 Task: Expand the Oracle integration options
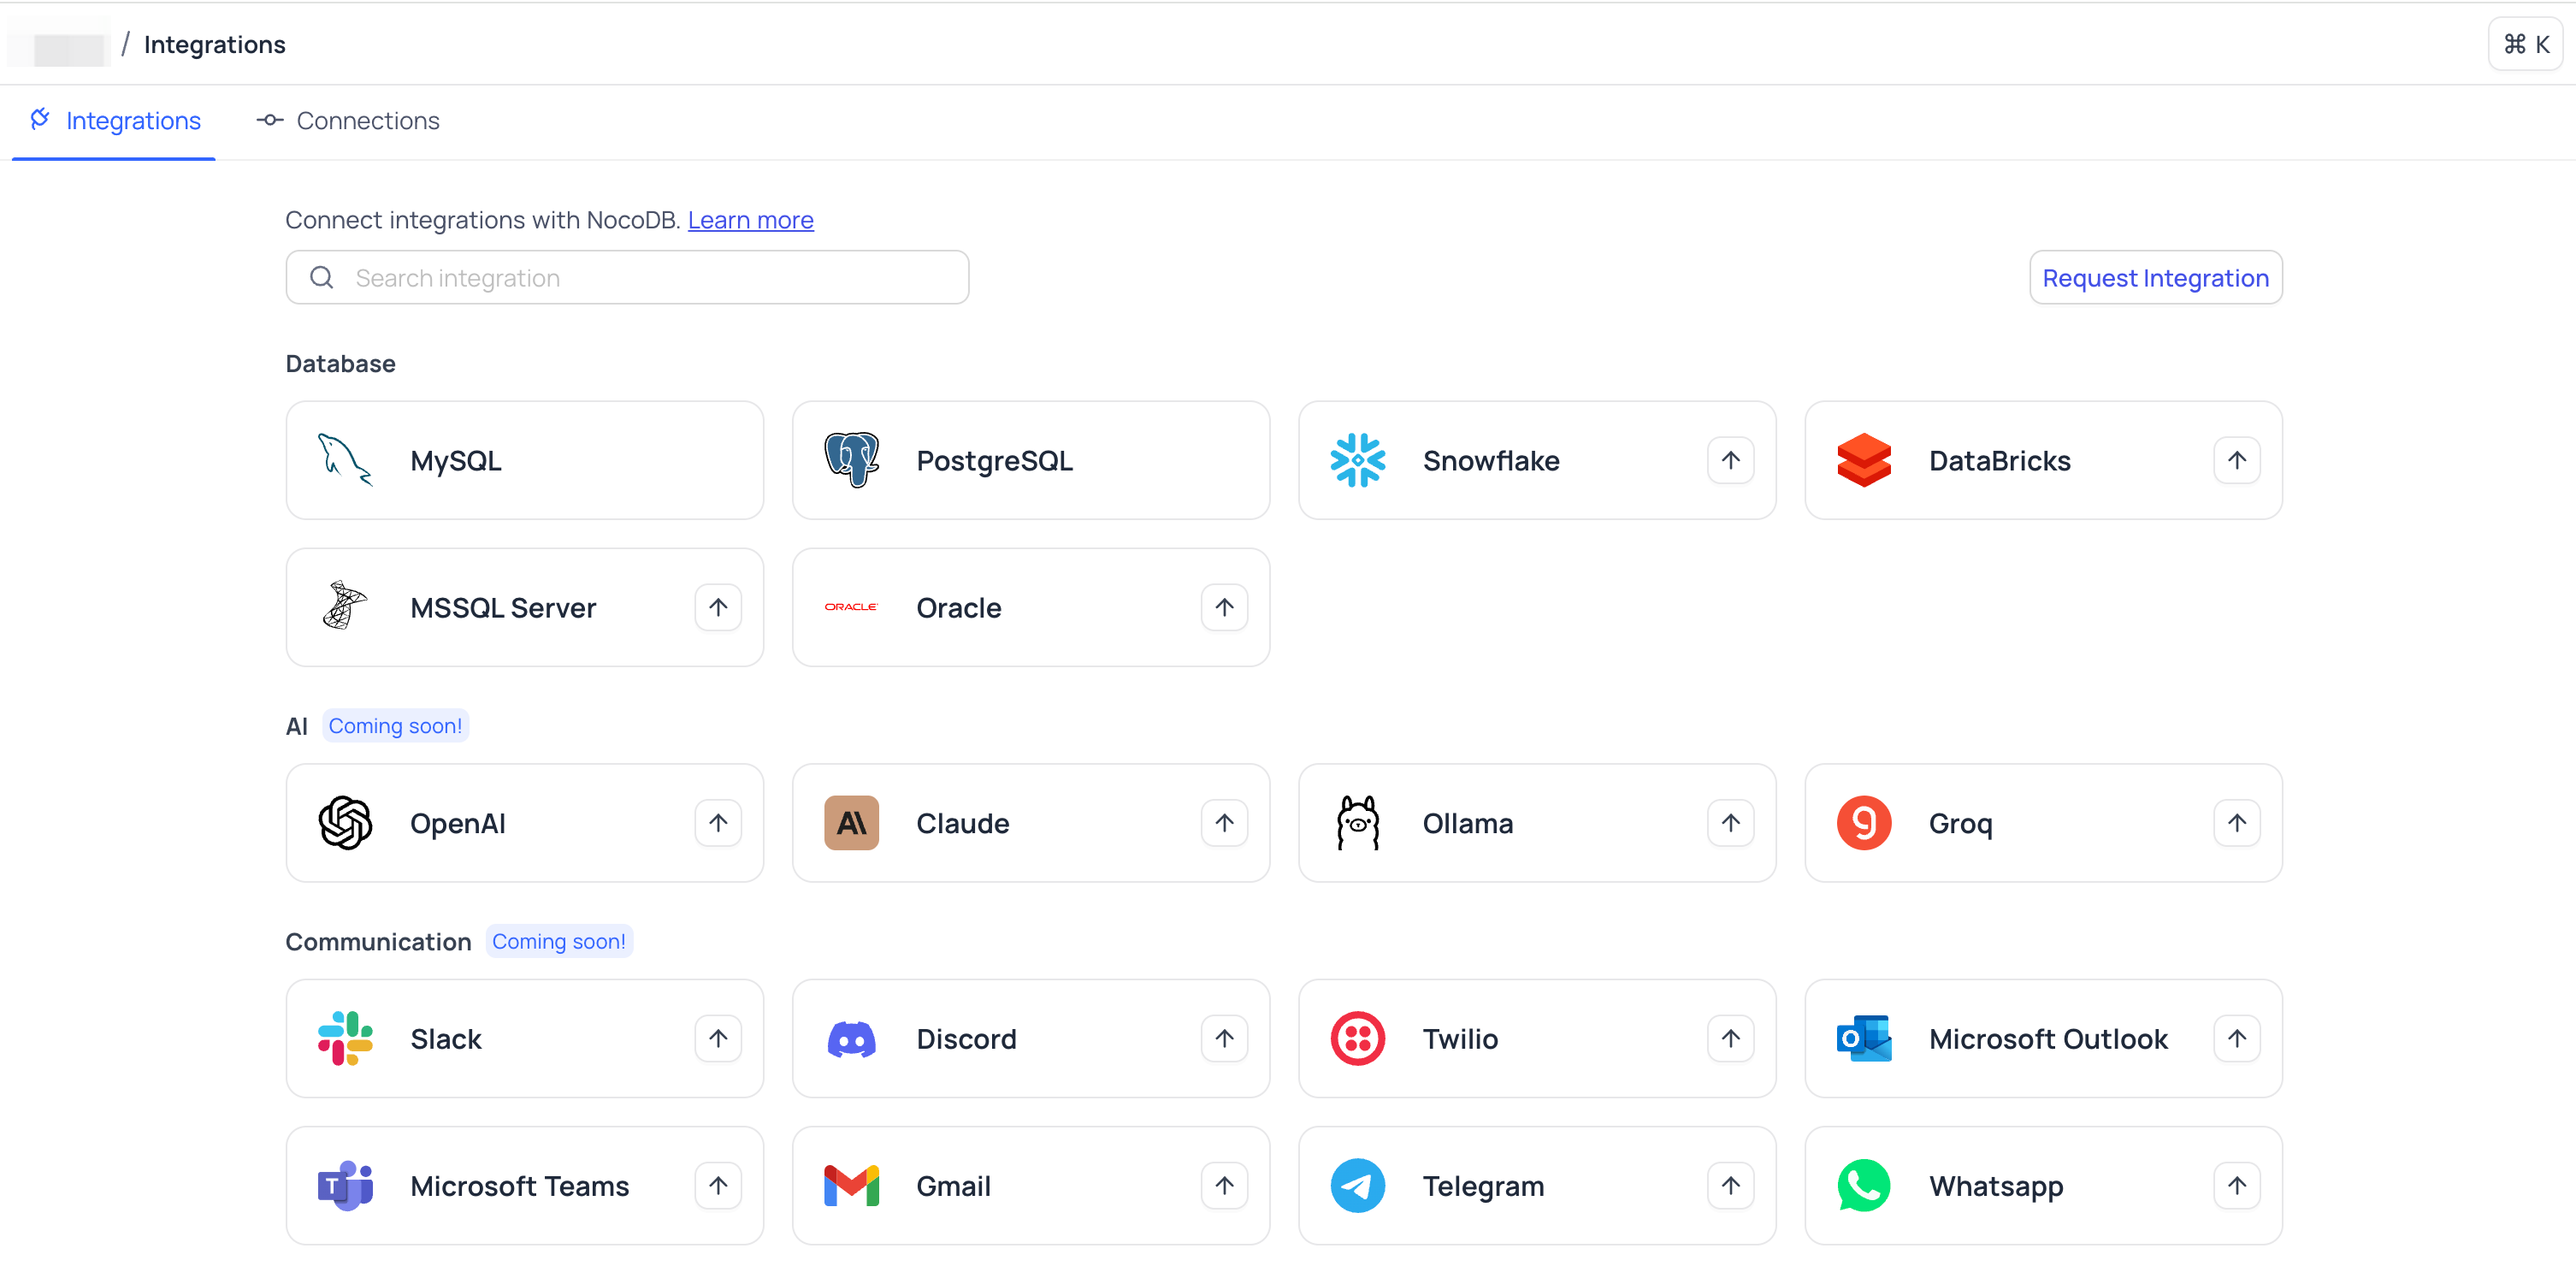coord(1224,606)
